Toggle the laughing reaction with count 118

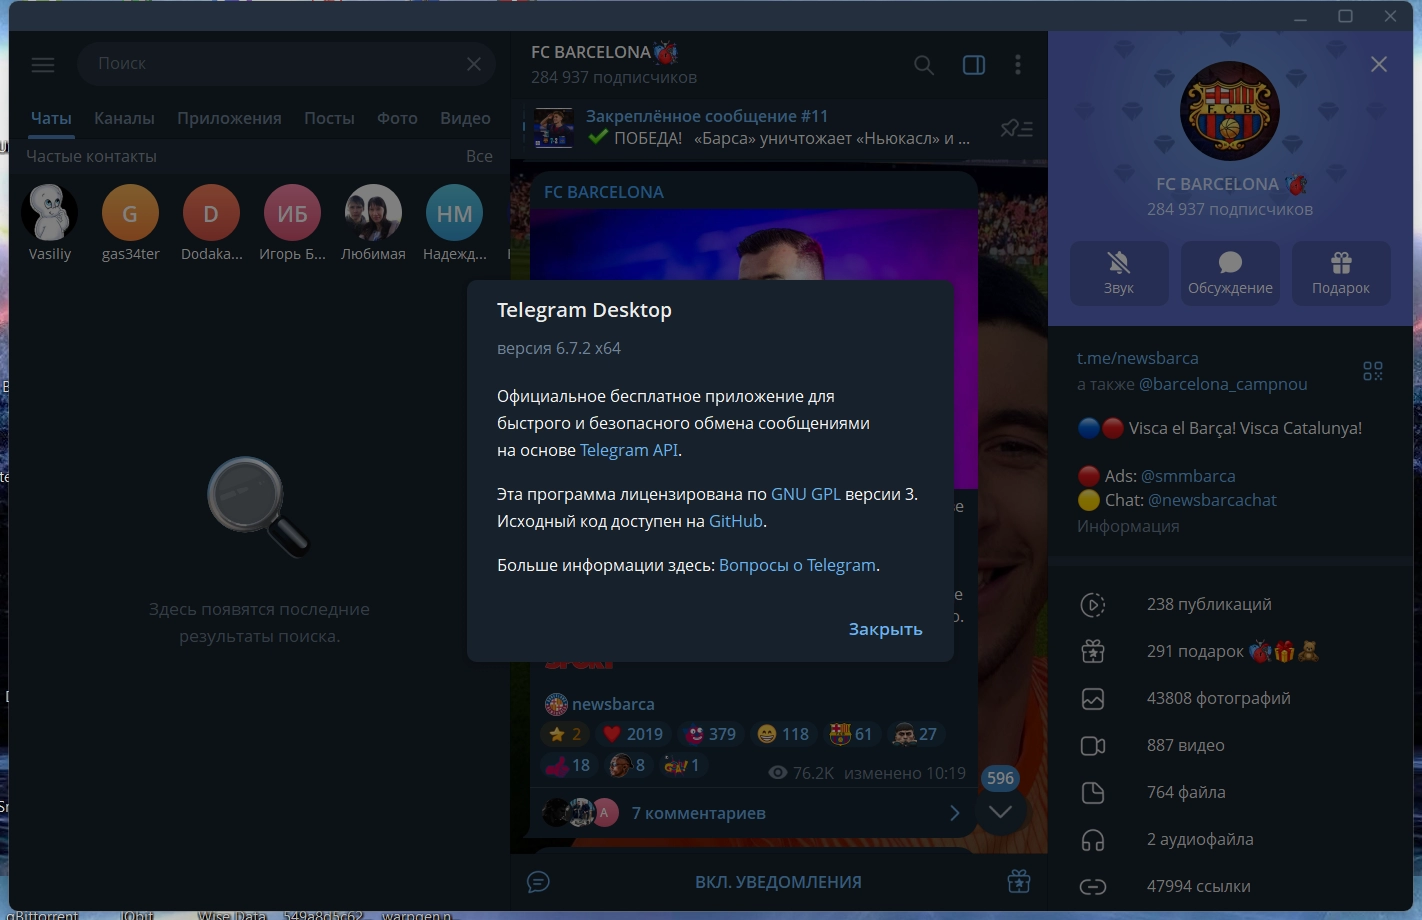click(x=783, y=734)
